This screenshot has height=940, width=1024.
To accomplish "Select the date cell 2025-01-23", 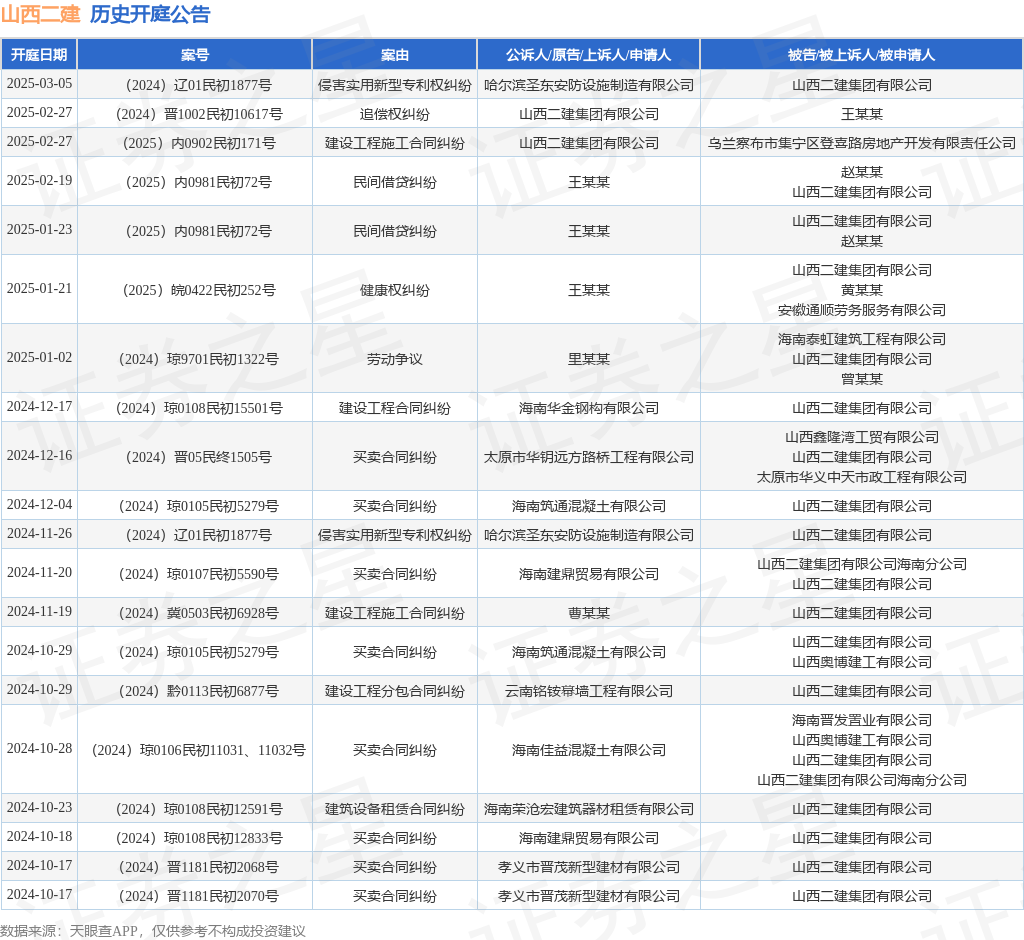I will [x=39, y=229].
